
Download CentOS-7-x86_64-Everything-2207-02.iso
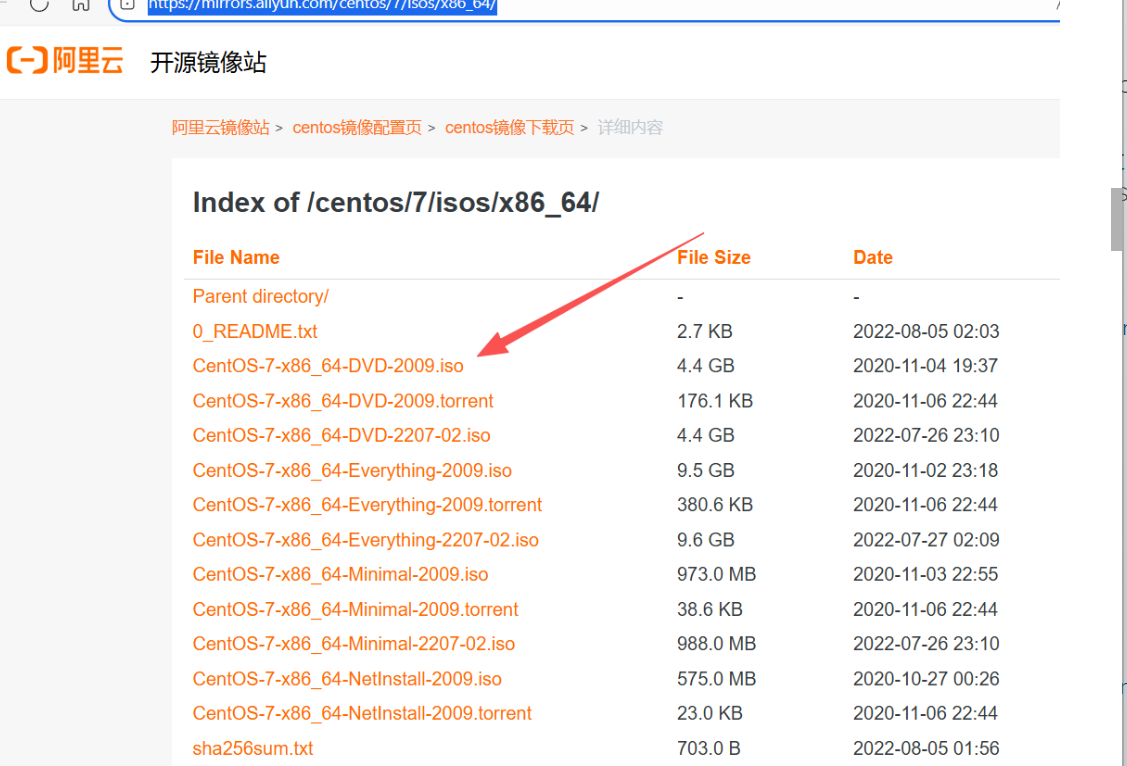tap(365, 540)
